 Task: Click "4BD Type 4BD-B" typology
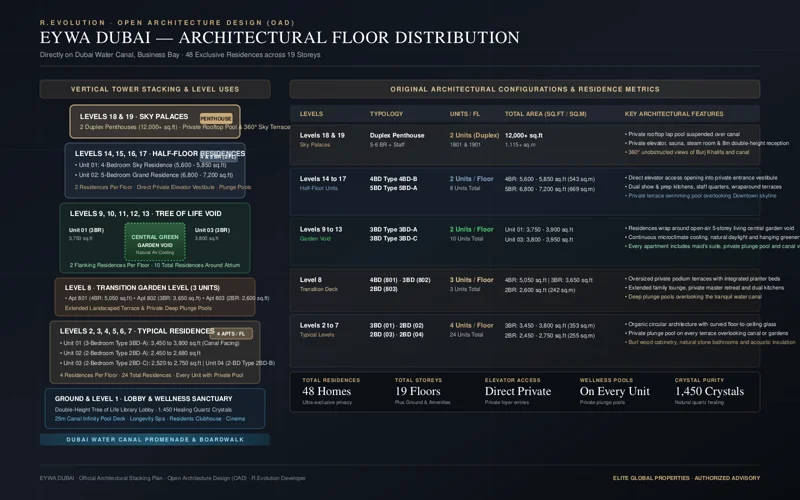393,179
